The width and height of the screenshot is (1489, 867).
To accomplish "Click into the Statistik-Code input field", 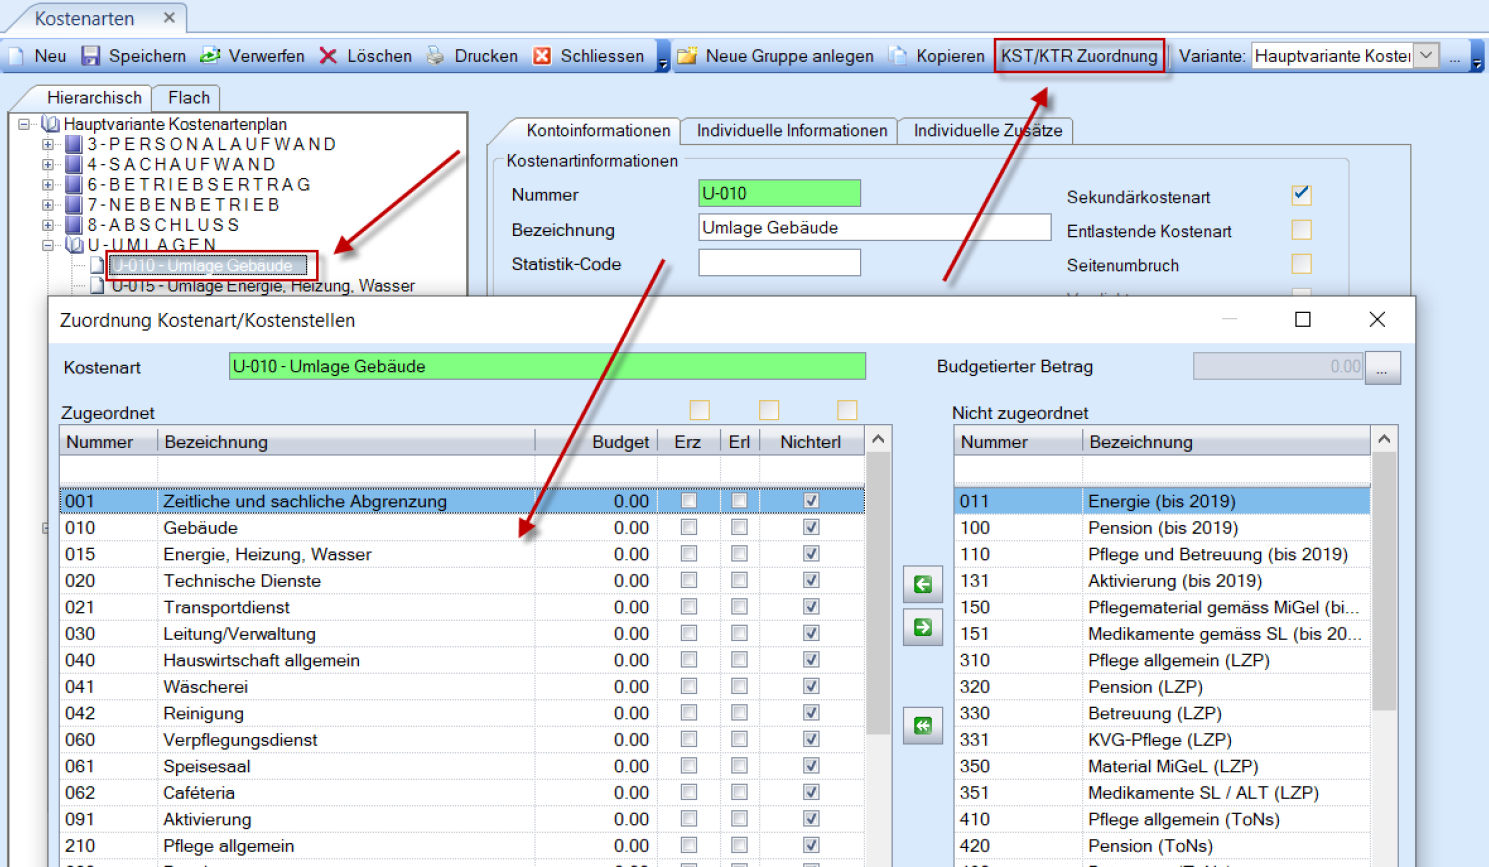I will (779, 264).
